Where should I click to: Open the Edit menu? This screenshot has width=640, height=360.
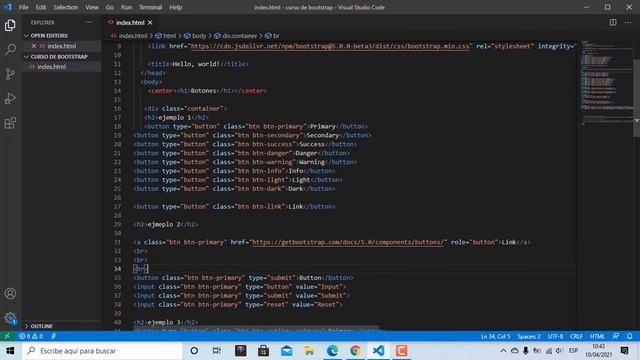point(41,7)
